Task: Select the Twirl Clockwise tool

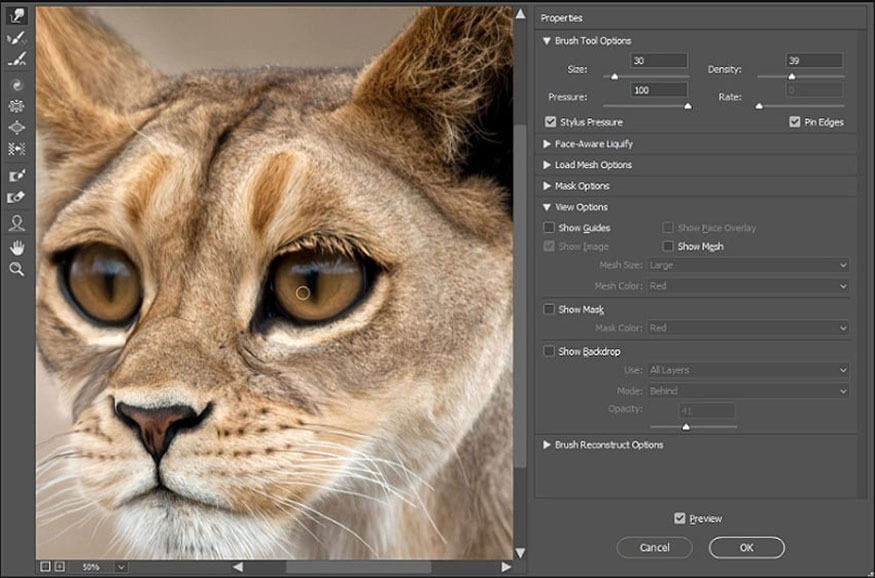Action: coord(17,84)
